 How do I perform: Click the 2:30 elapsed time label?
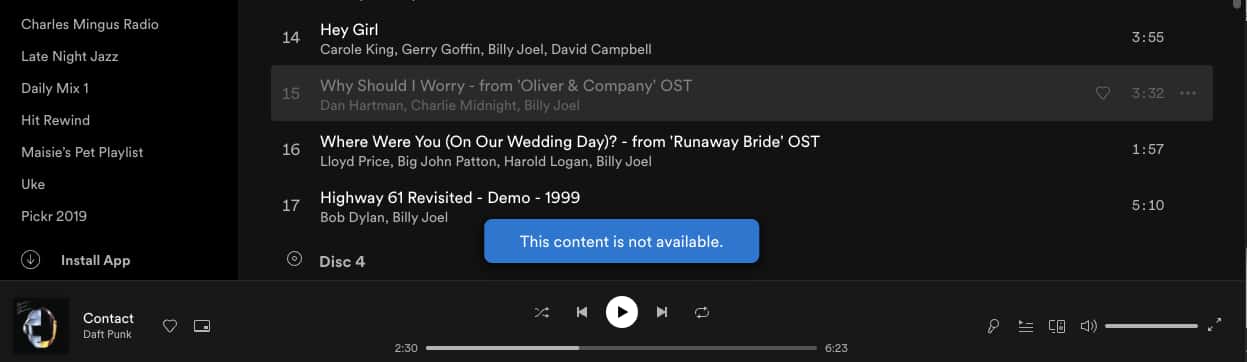click(x=406, y=348)
